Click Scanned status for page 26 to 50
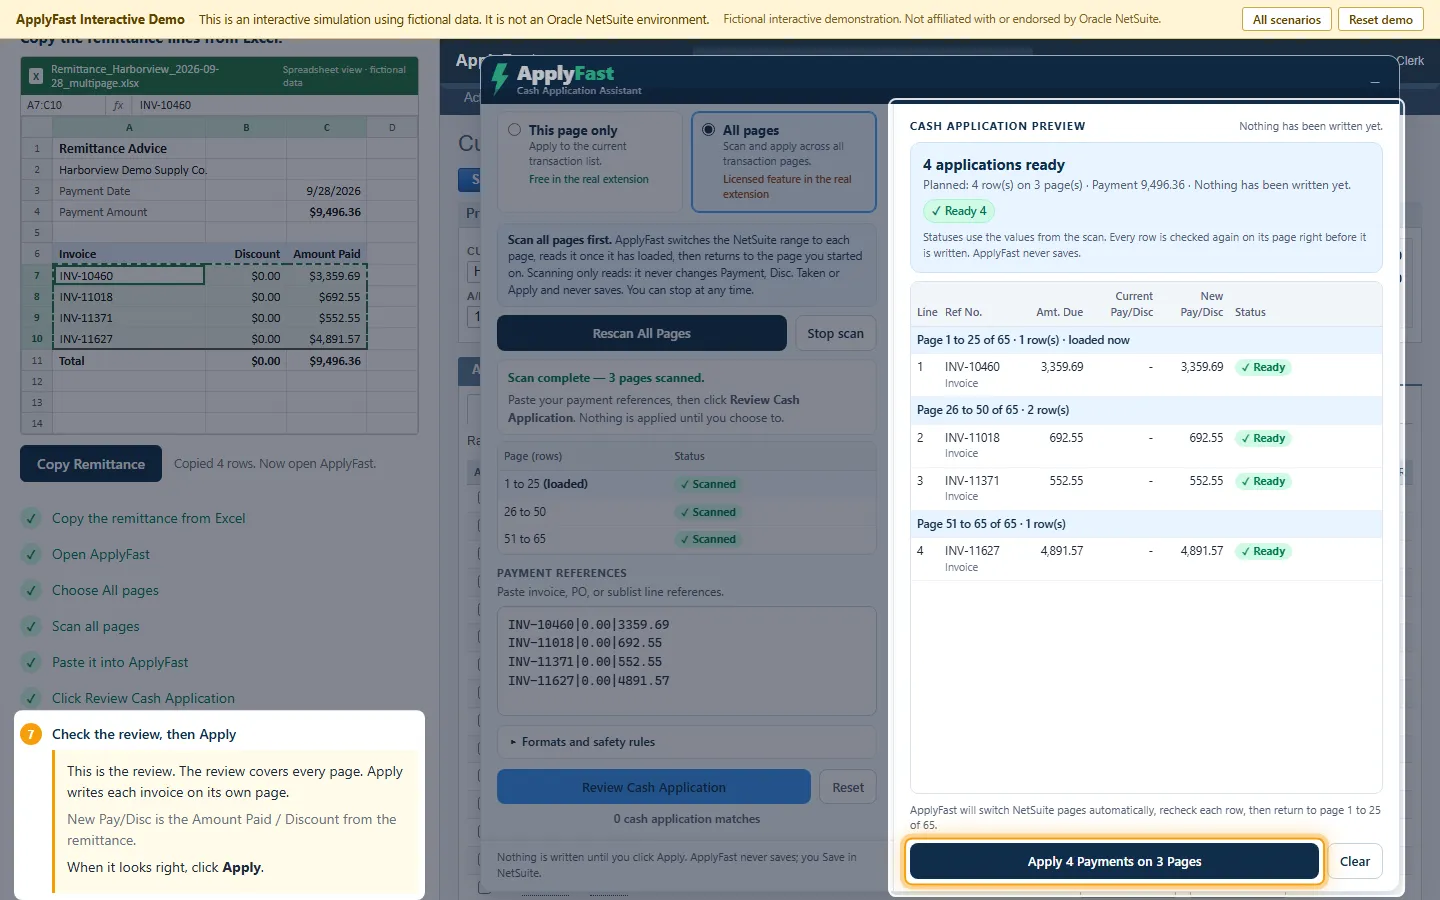1440x900 pixels. [x=708, y=512]
